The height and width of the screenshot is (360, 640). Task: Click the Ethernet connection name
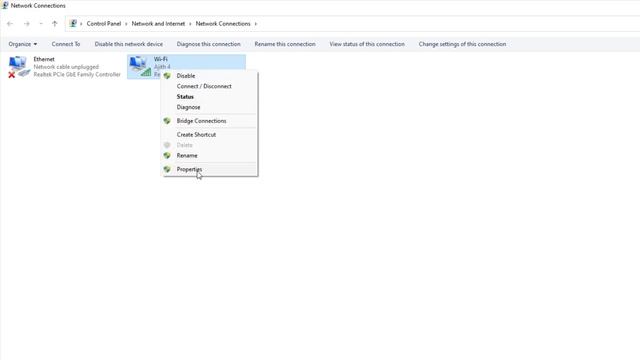click(44, 59)
